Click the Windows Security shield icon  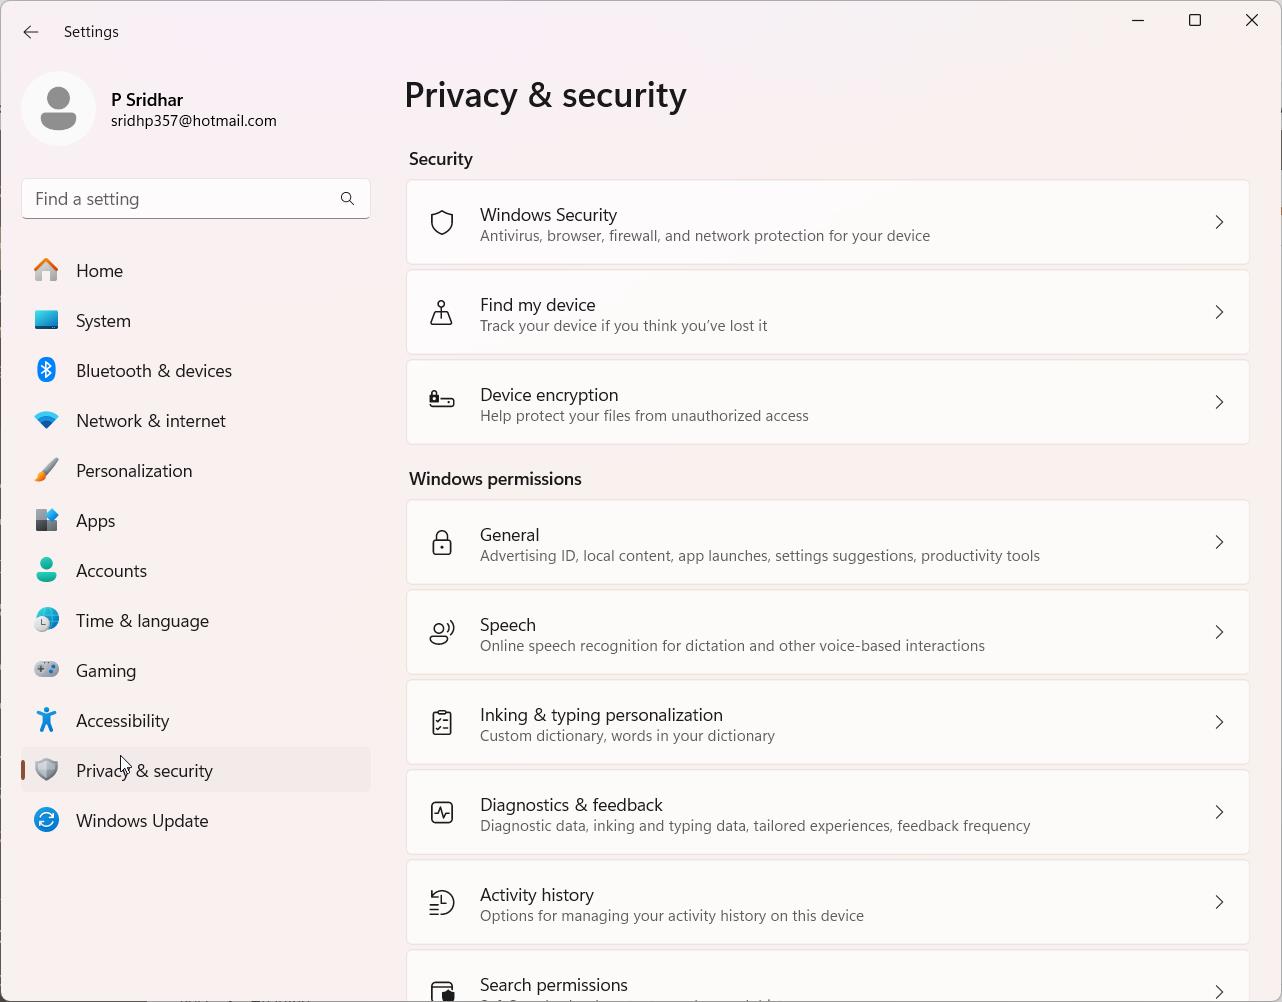pos(442,223)
